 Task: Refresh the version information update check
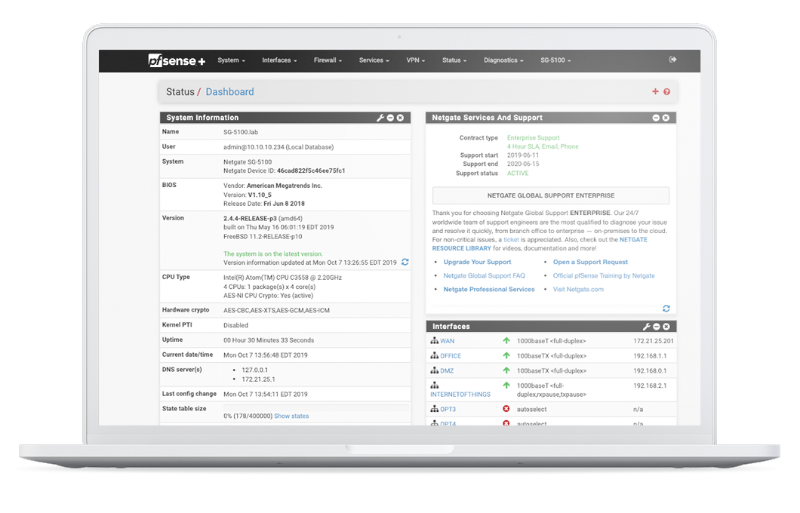tap(405, 262)
